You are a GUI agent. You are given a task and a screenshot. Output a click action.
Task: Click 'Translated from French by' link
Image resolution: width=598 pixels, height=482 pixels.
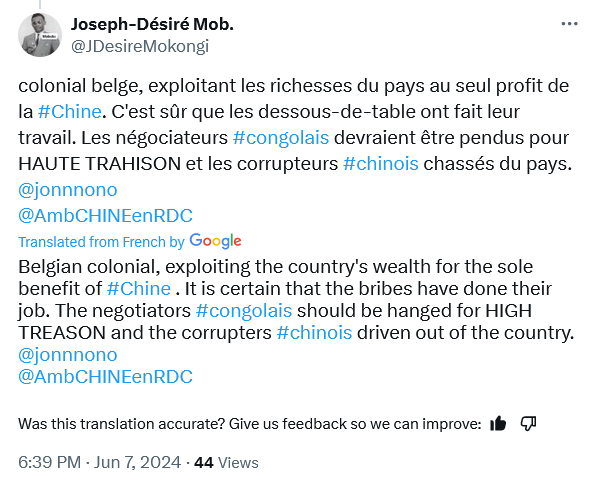[x=101, y=242]
